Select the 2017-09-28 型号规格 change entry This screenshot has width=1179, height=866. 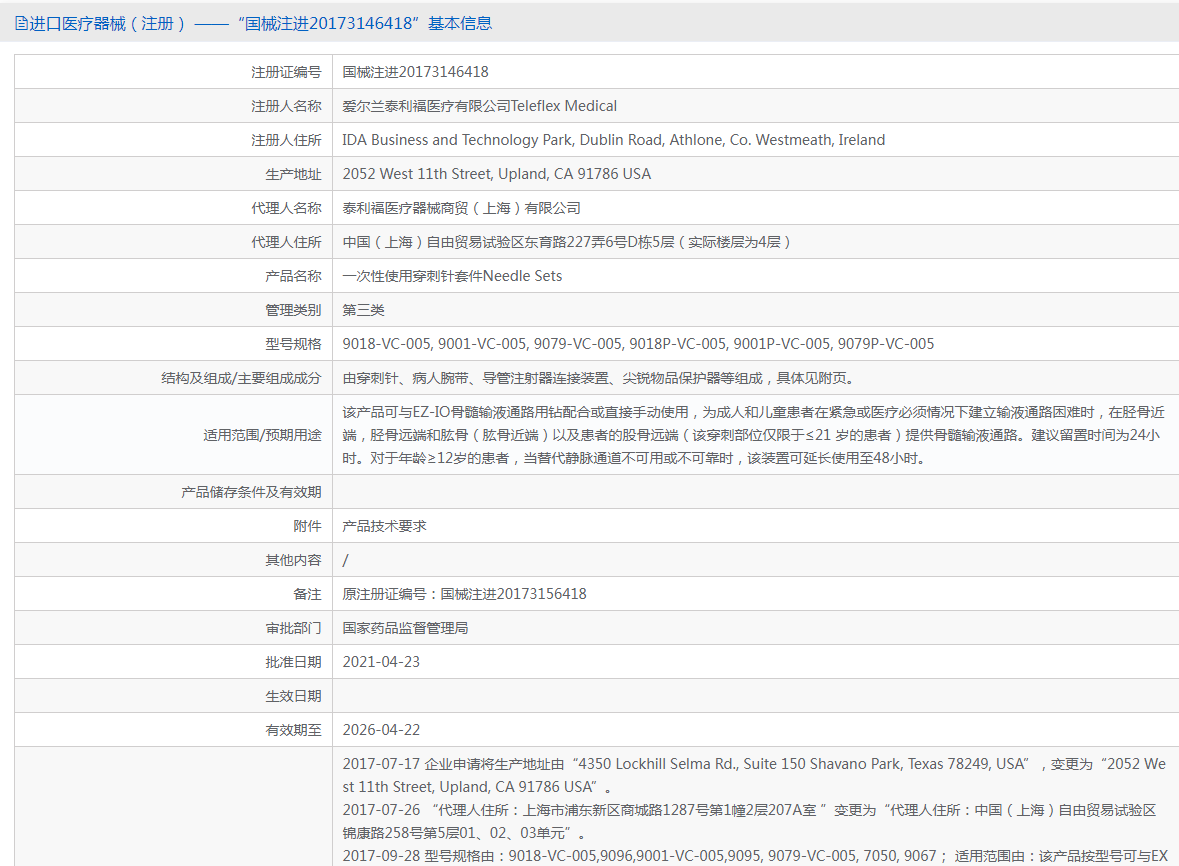coord(755,855)
